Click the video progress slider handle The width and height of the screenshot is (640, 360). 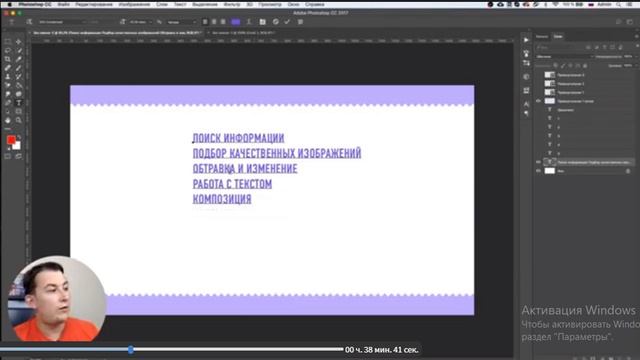tap(131, 349)
